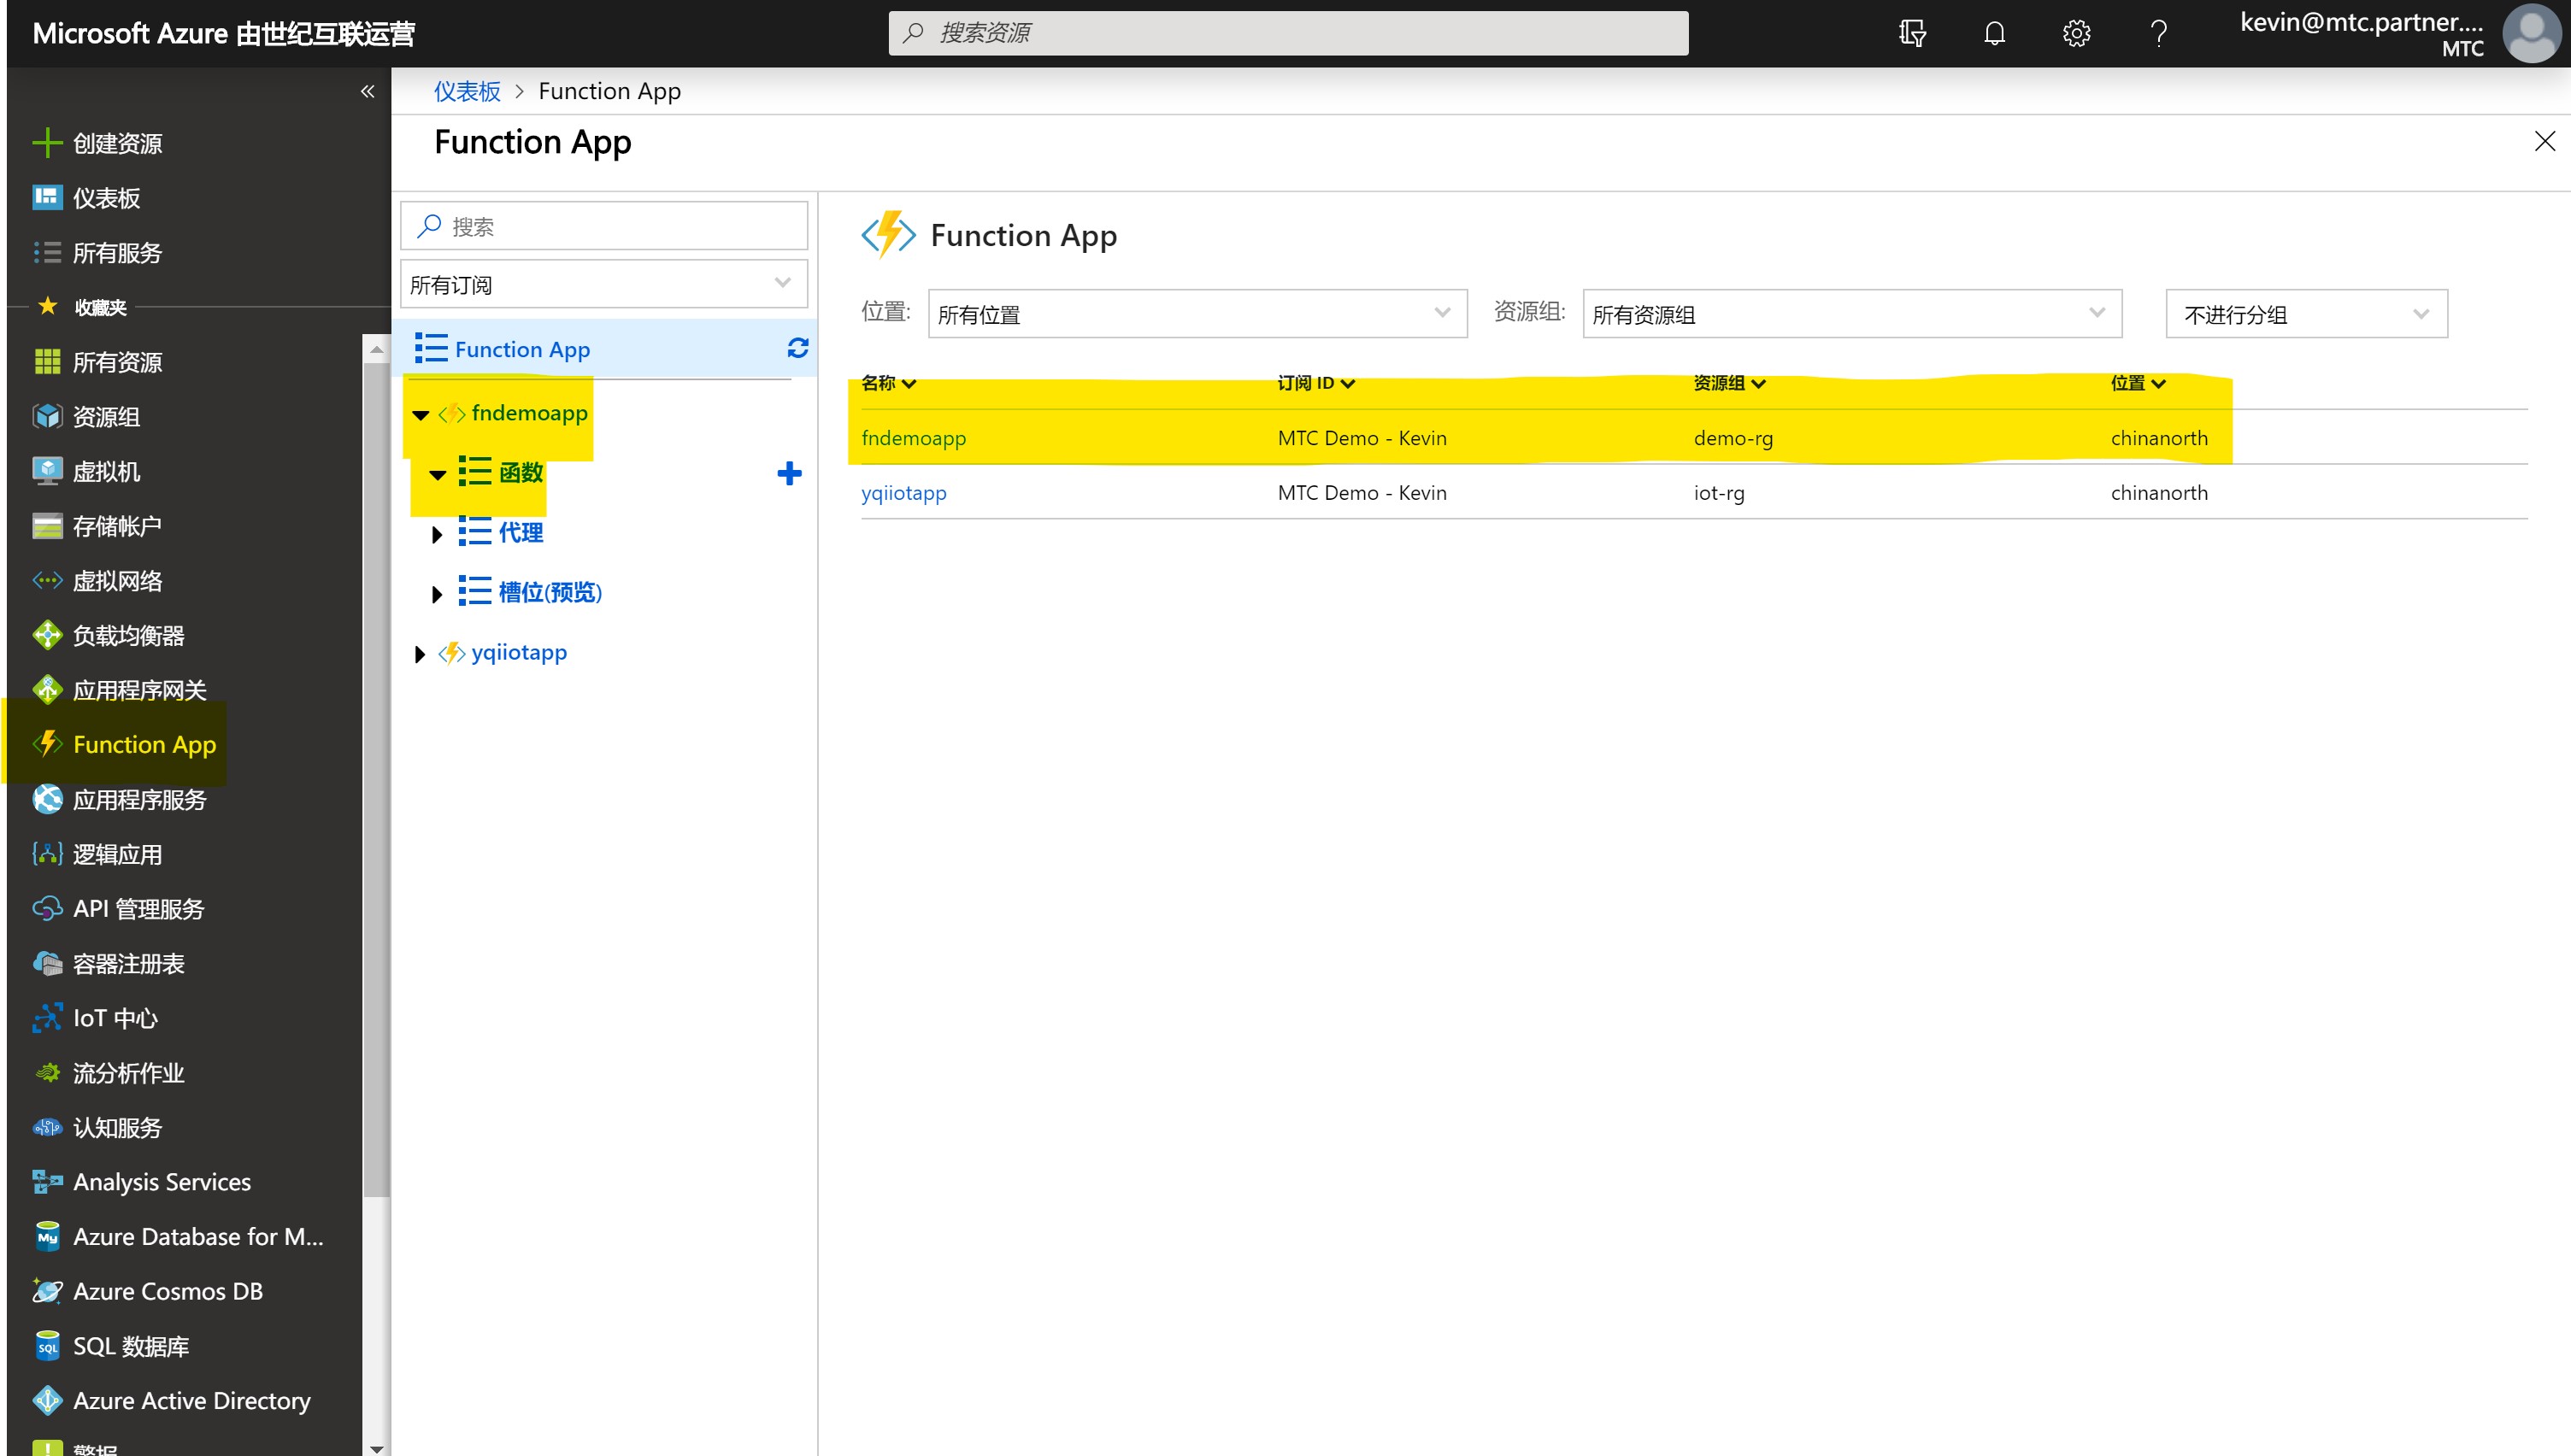Viewport: 2571px width, 1456px height.
Task: Sort by 订阅 ID column header
Action: (x=1316, y=382)
